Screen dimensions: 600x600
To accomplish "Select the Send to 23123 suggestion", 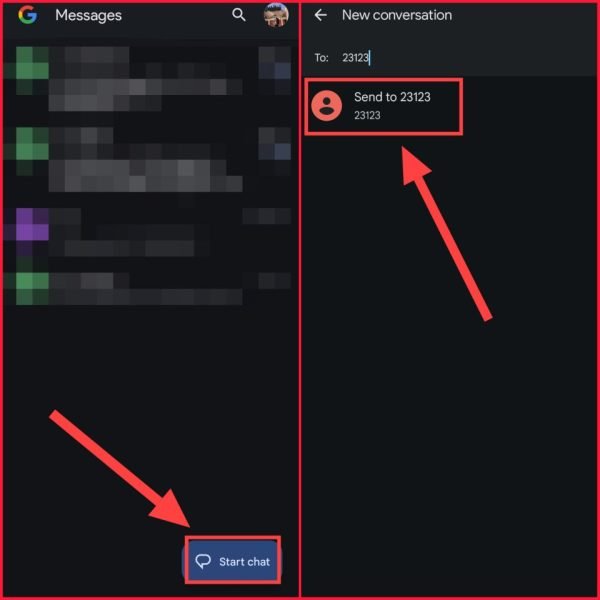I will point(384,106).
